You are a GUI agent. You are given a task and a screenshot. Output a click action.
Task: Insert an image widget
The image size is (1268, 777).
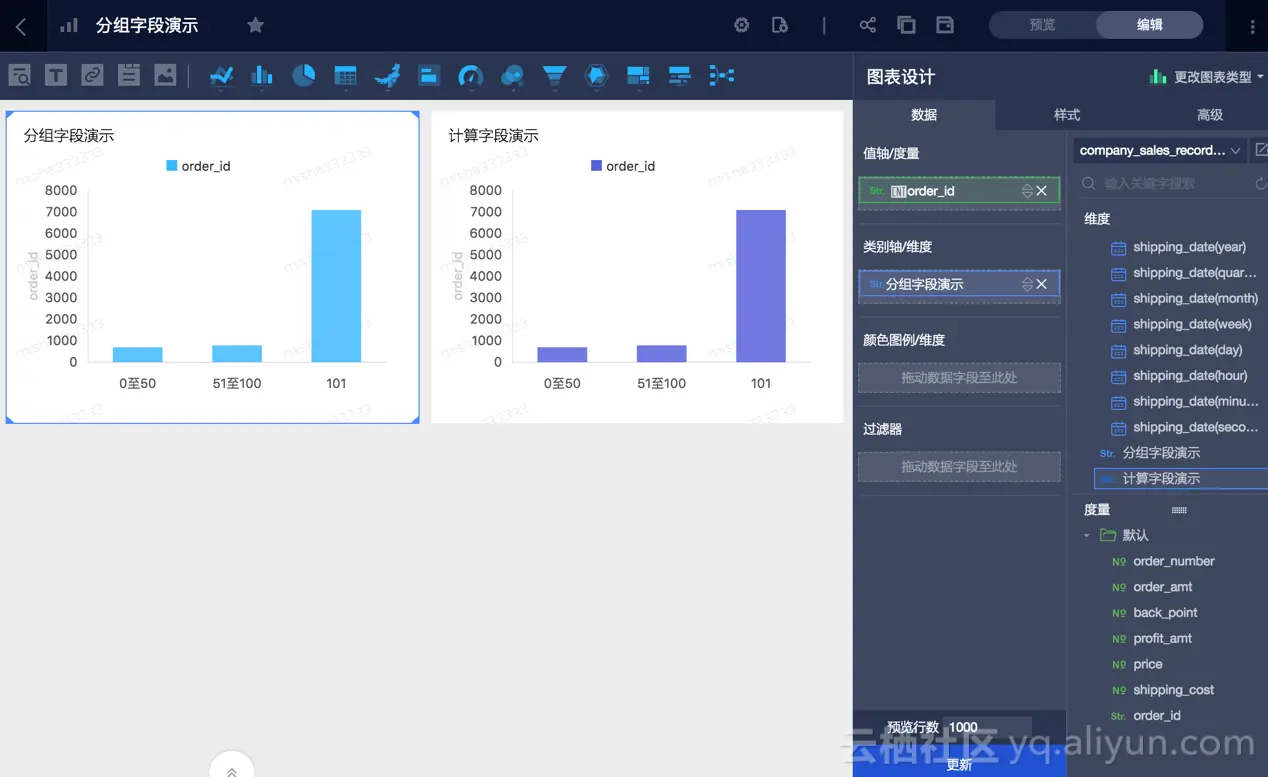point(165,75)
